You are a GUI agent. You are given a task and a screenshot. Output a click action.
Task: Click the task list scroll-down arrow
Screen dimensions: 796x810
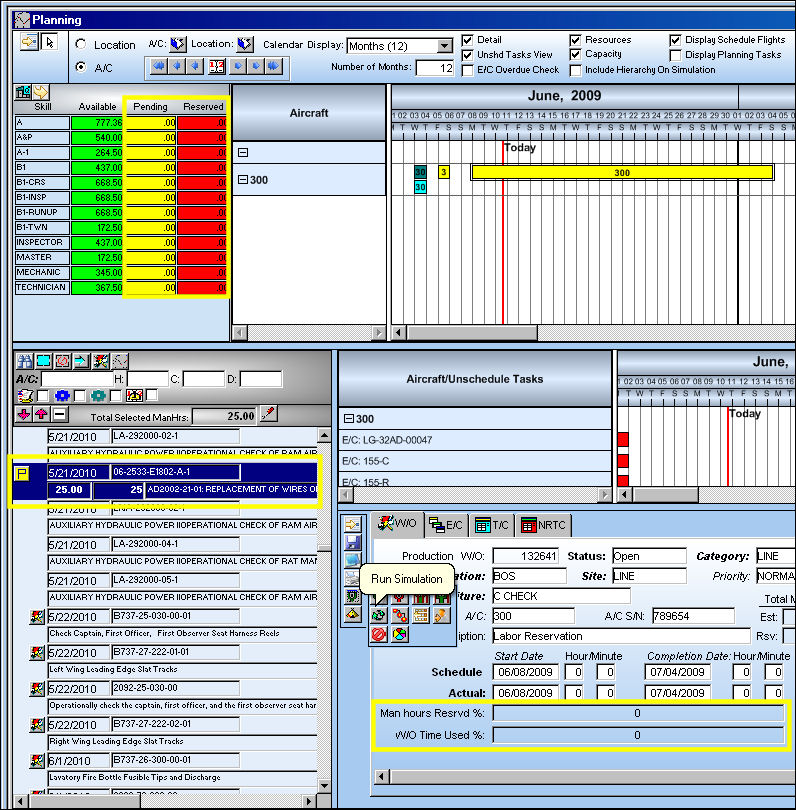324,786
